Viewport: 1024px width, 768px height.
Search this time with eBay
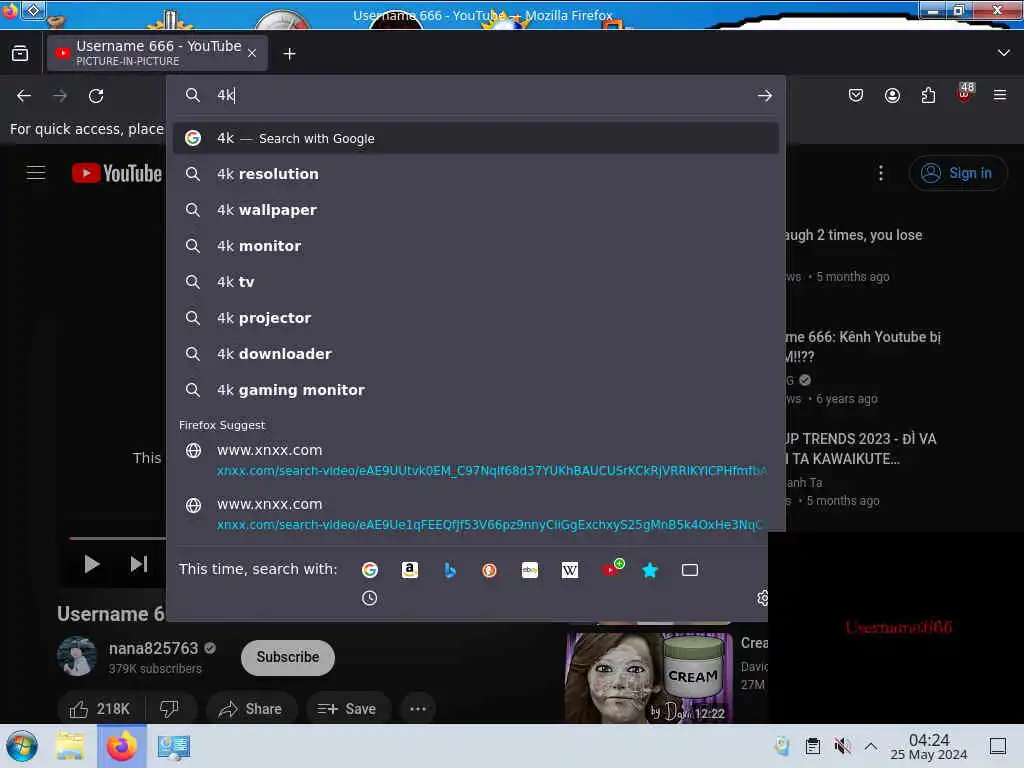[x=530, y=570]
